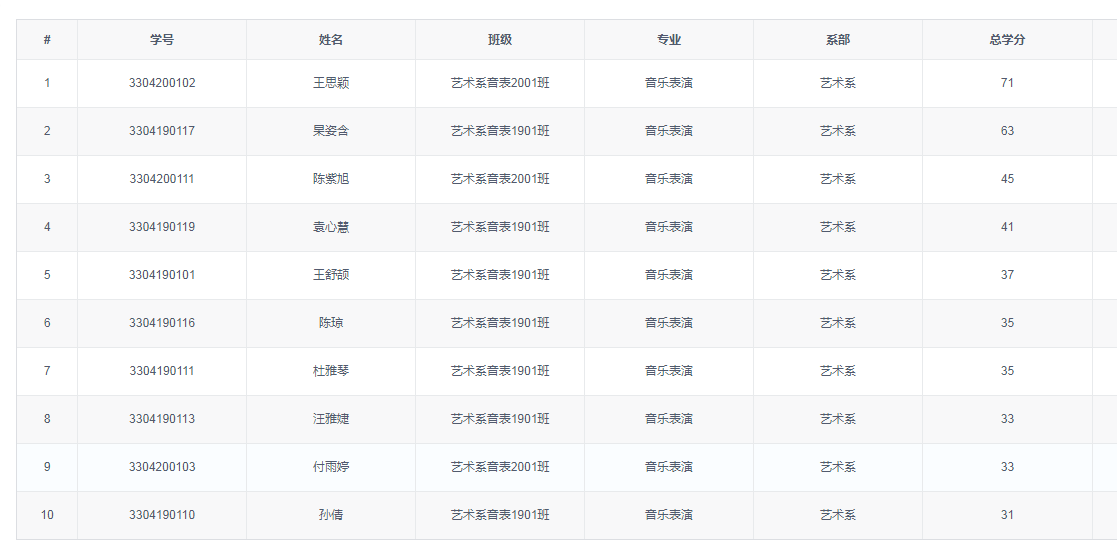Click the name 杜雅琴 in row 7
This screenshot has width=1117, height=552.
(x=331, y=371)
